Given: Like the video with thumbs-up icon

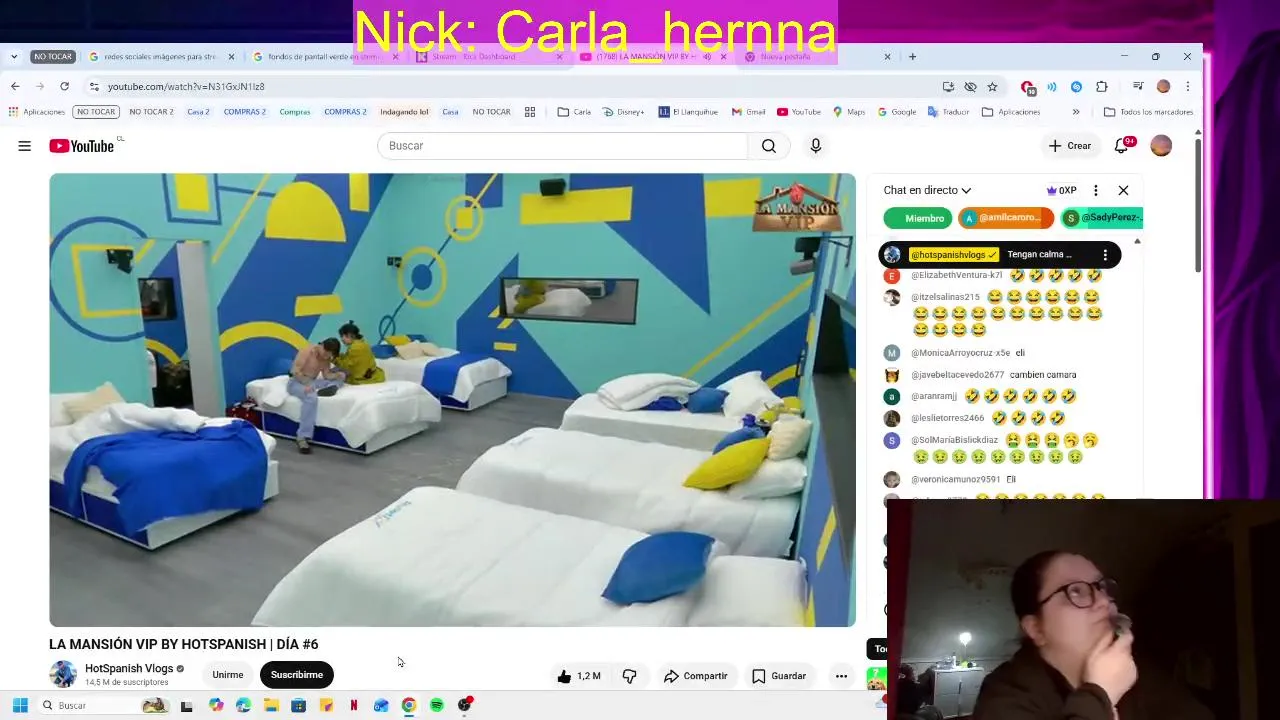Looking at the screenshot, I should (x=564, y=676).
